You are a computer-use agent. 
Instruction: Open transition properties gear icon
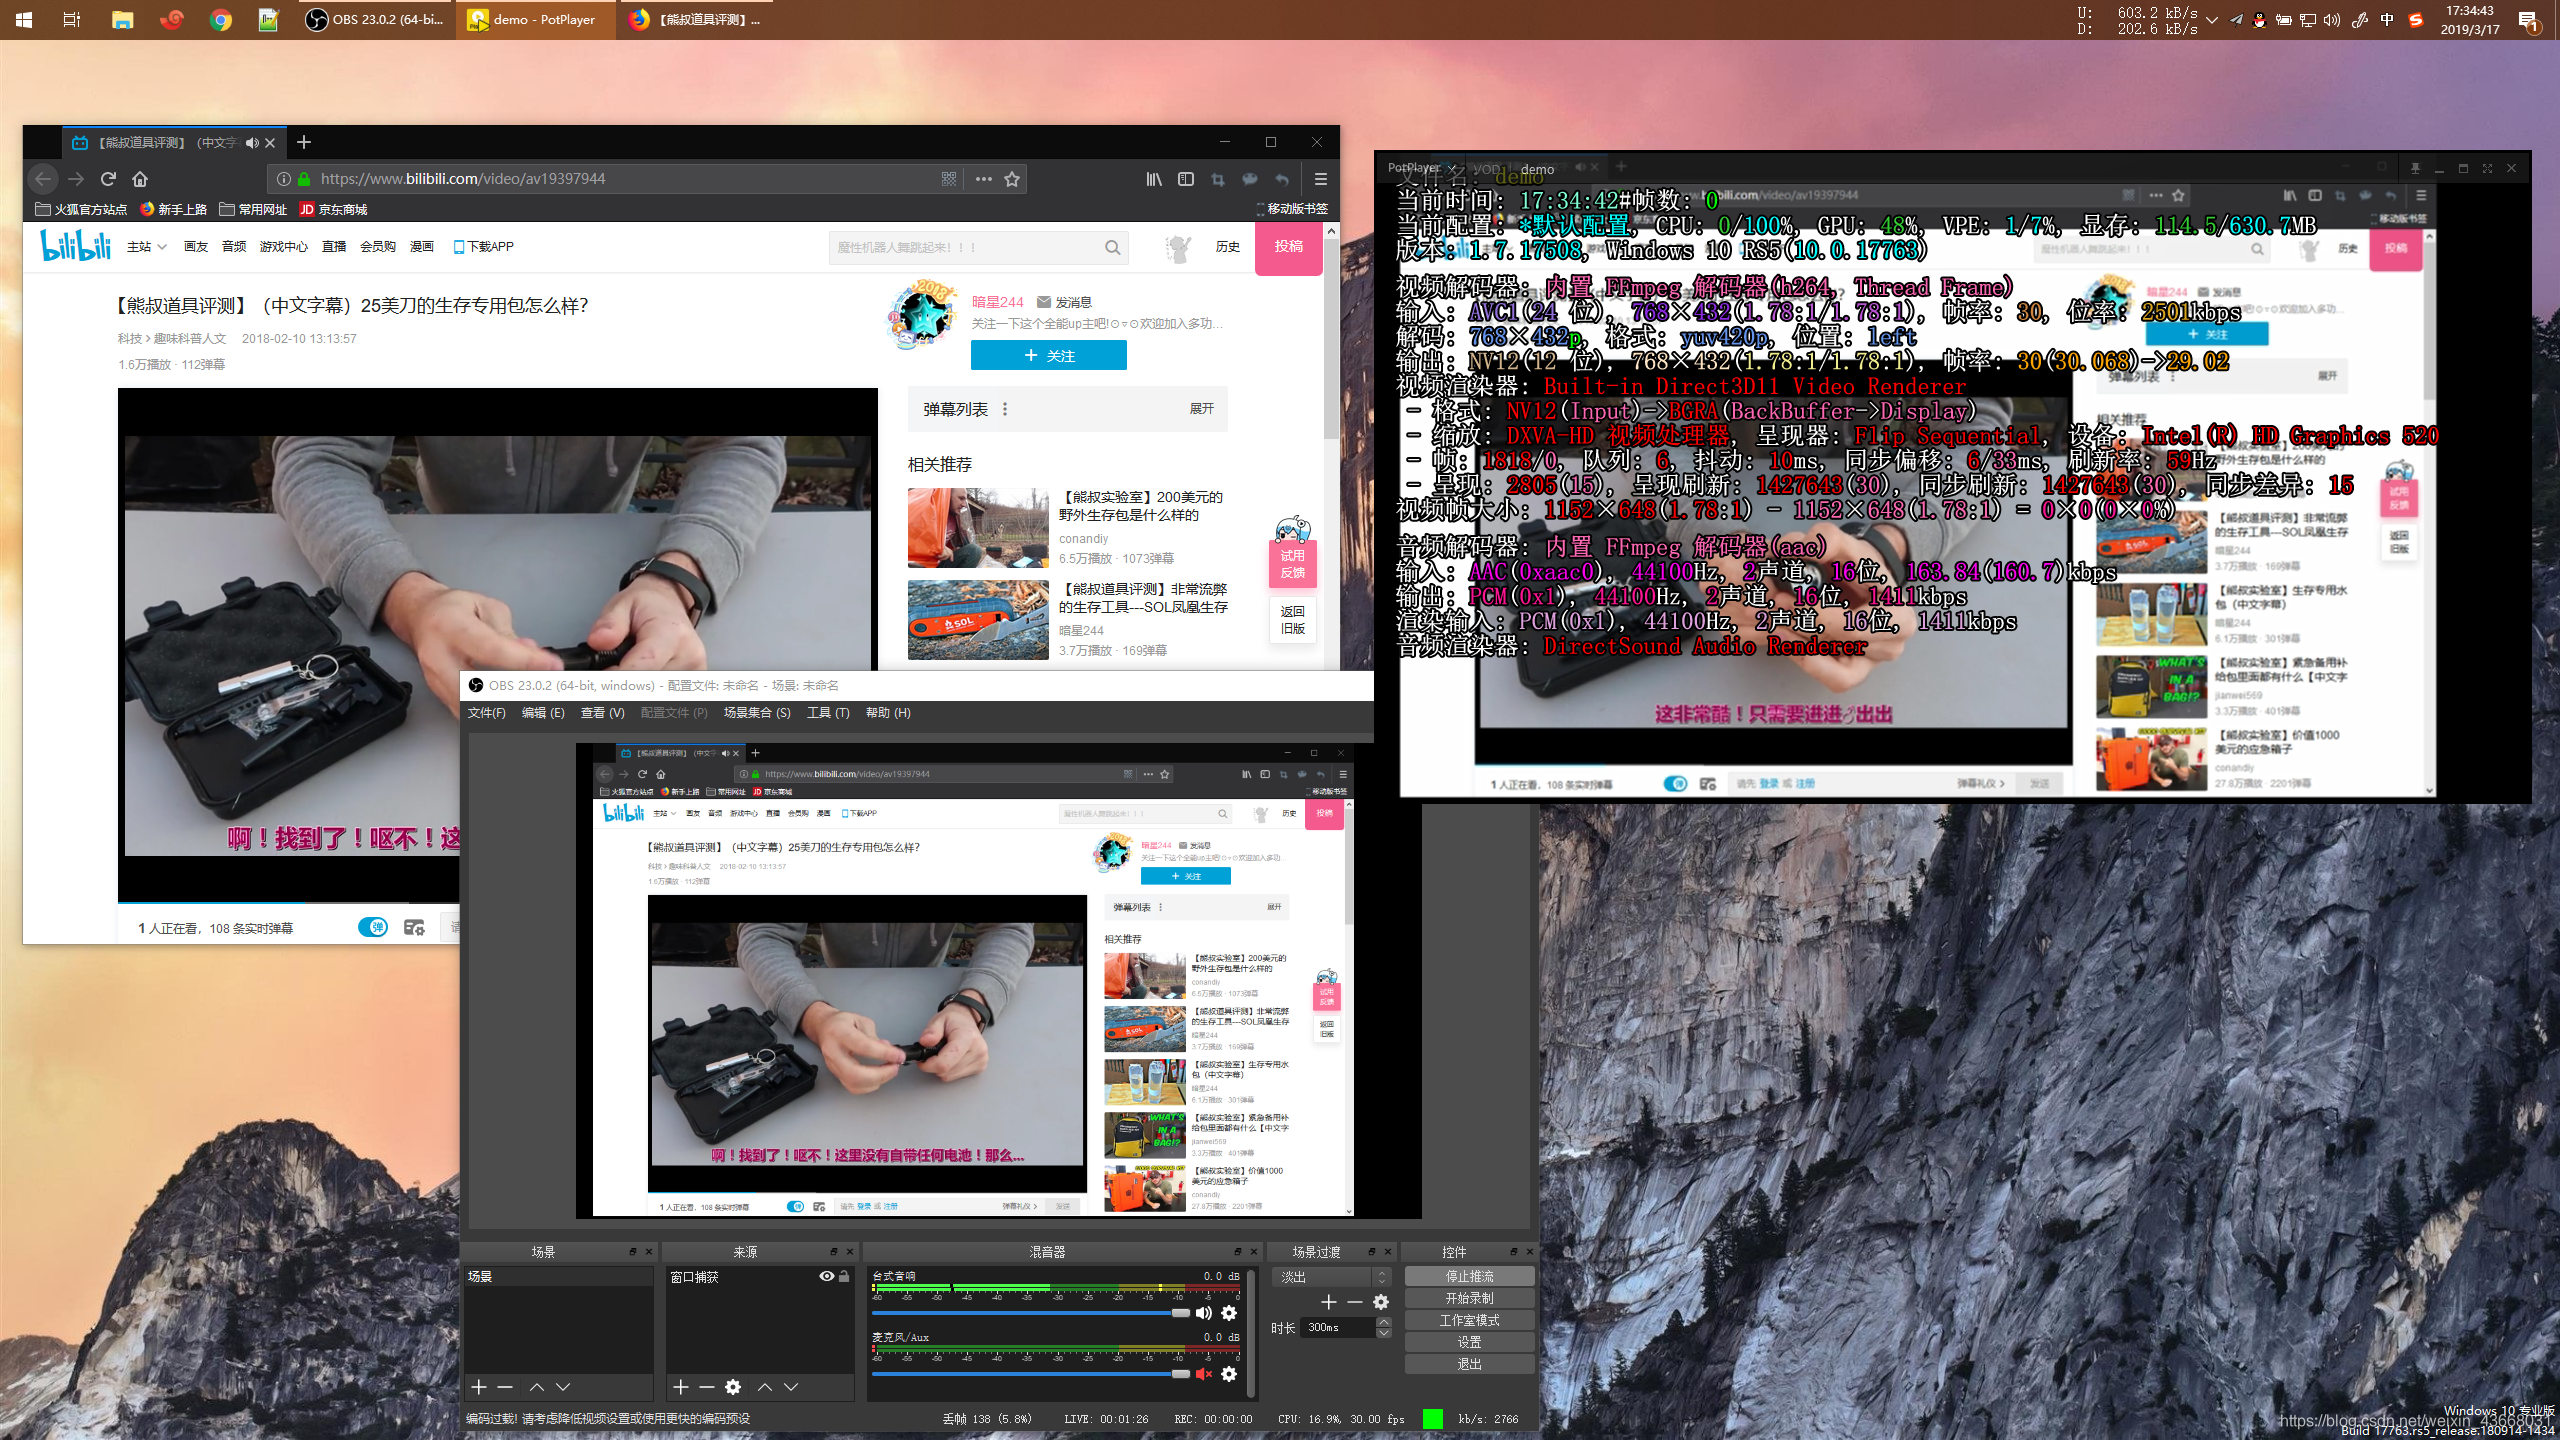[x=1381, y=1302]
